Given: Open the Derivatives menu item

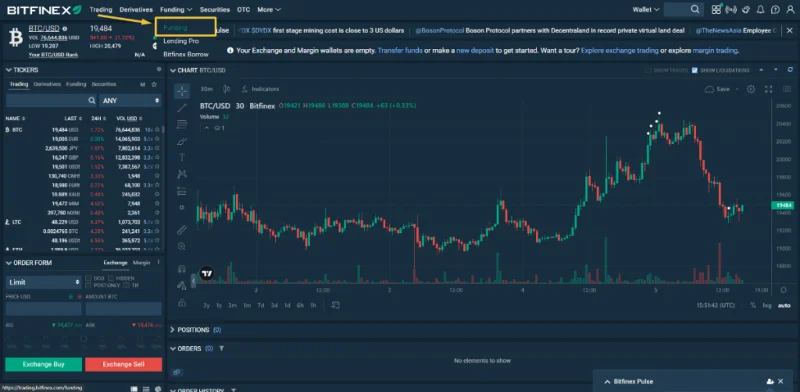Looking at the screenshot, I should (x=136, y=9).
